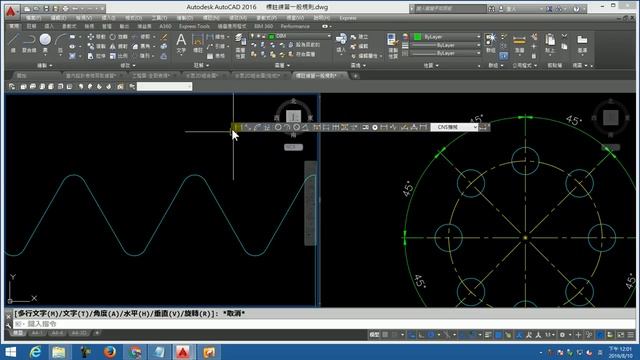The height and width of the screenshot is (360, 640).
Task: Click the 線性 (Linear) dimension button
Action: 216,37
